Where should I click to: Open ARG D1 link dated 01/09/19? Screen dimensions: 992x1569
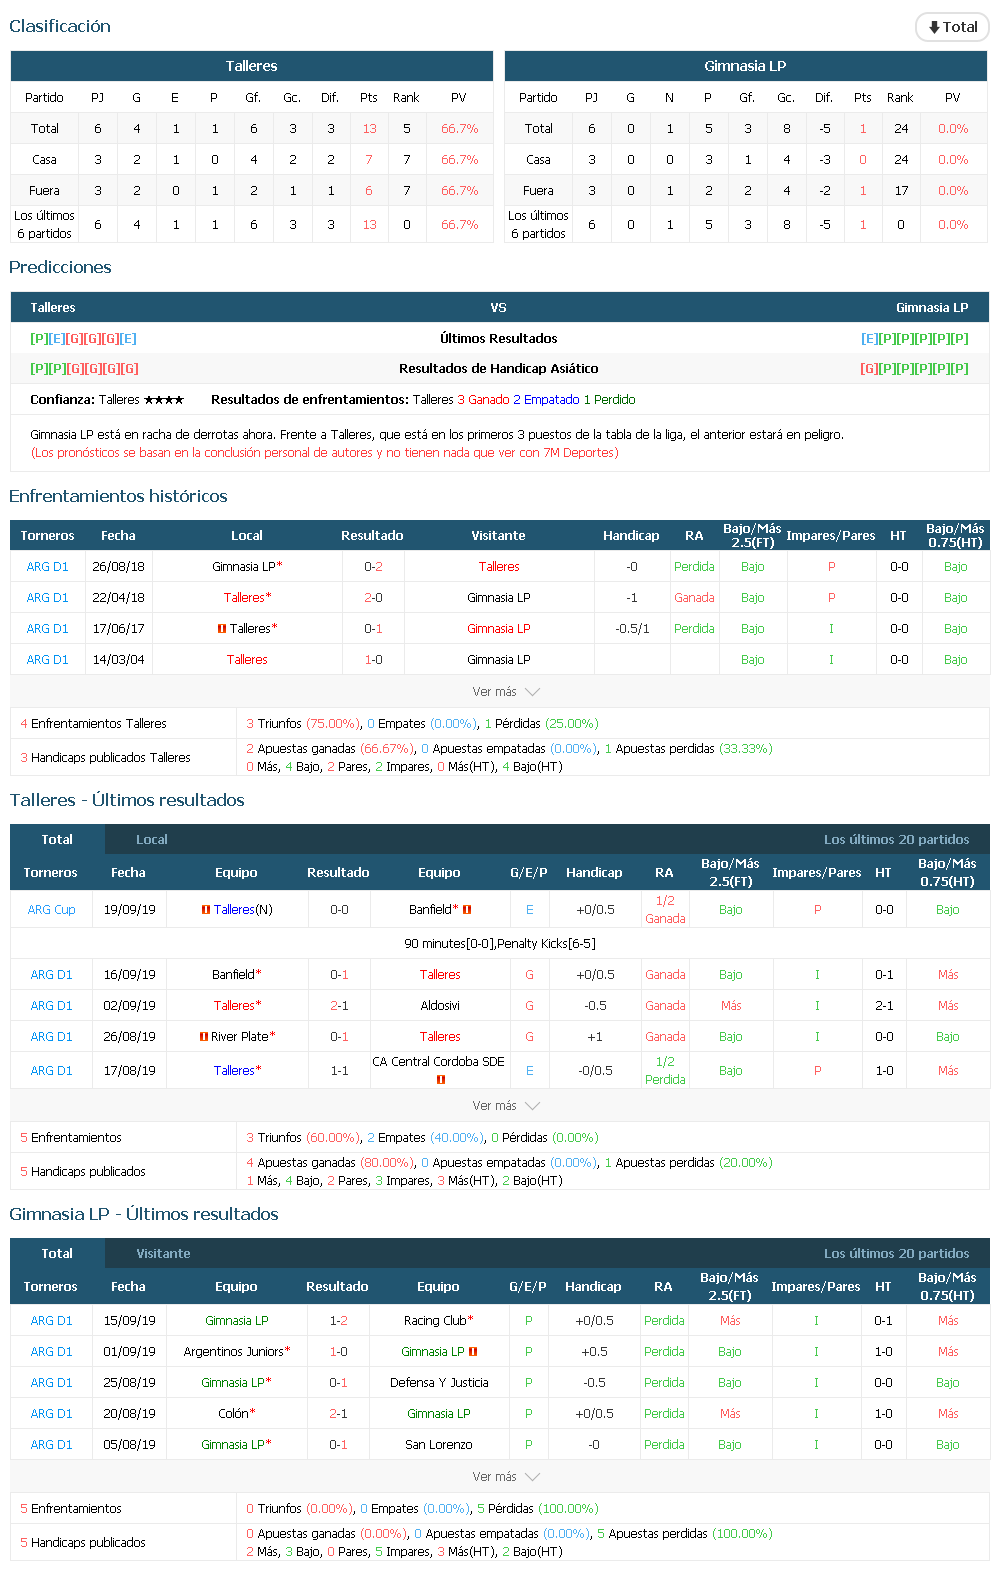tap(51, 1352)
